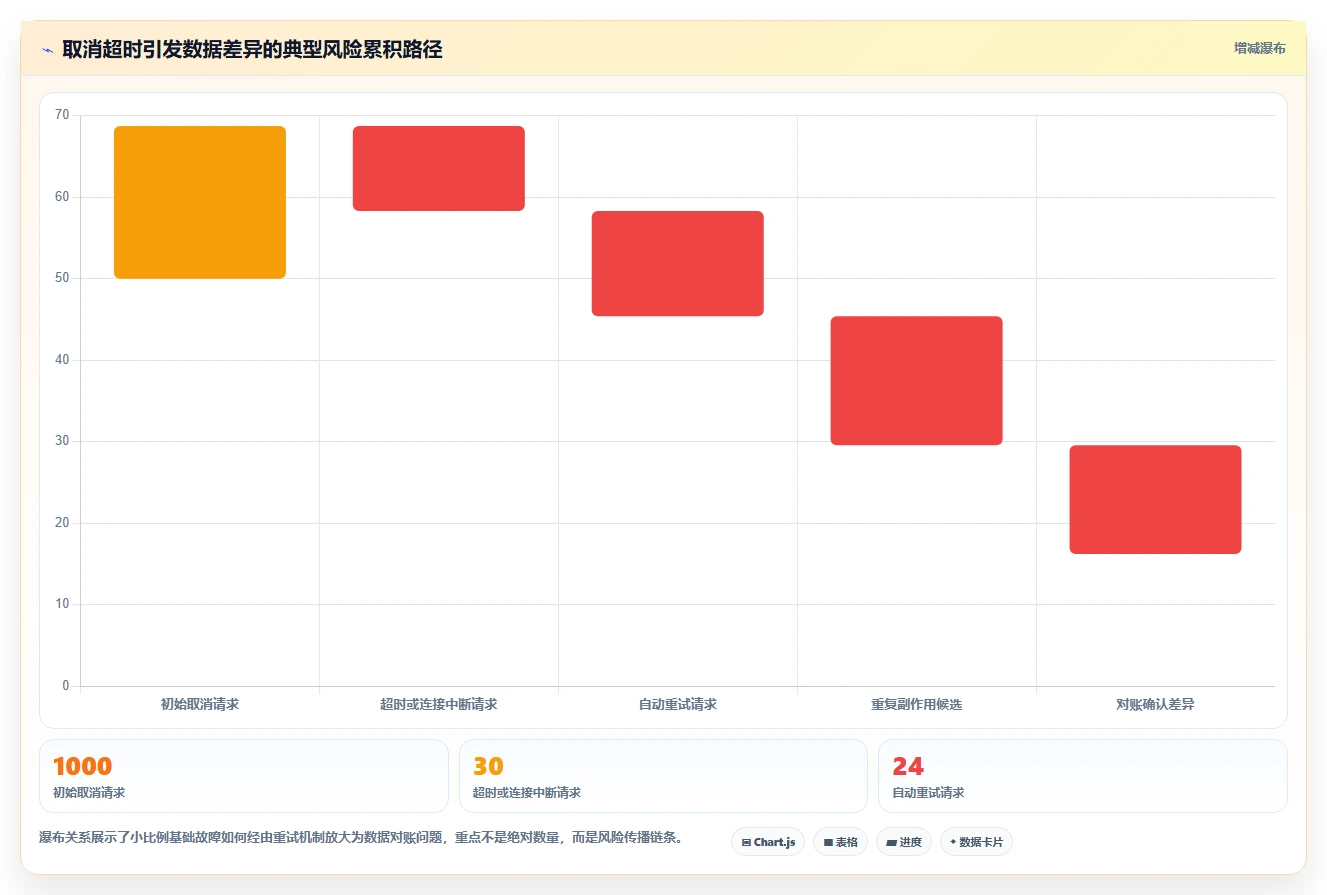This screenshot has width=1327, height=895.
Task: Select the Chart.js chip
Action: 768,842
